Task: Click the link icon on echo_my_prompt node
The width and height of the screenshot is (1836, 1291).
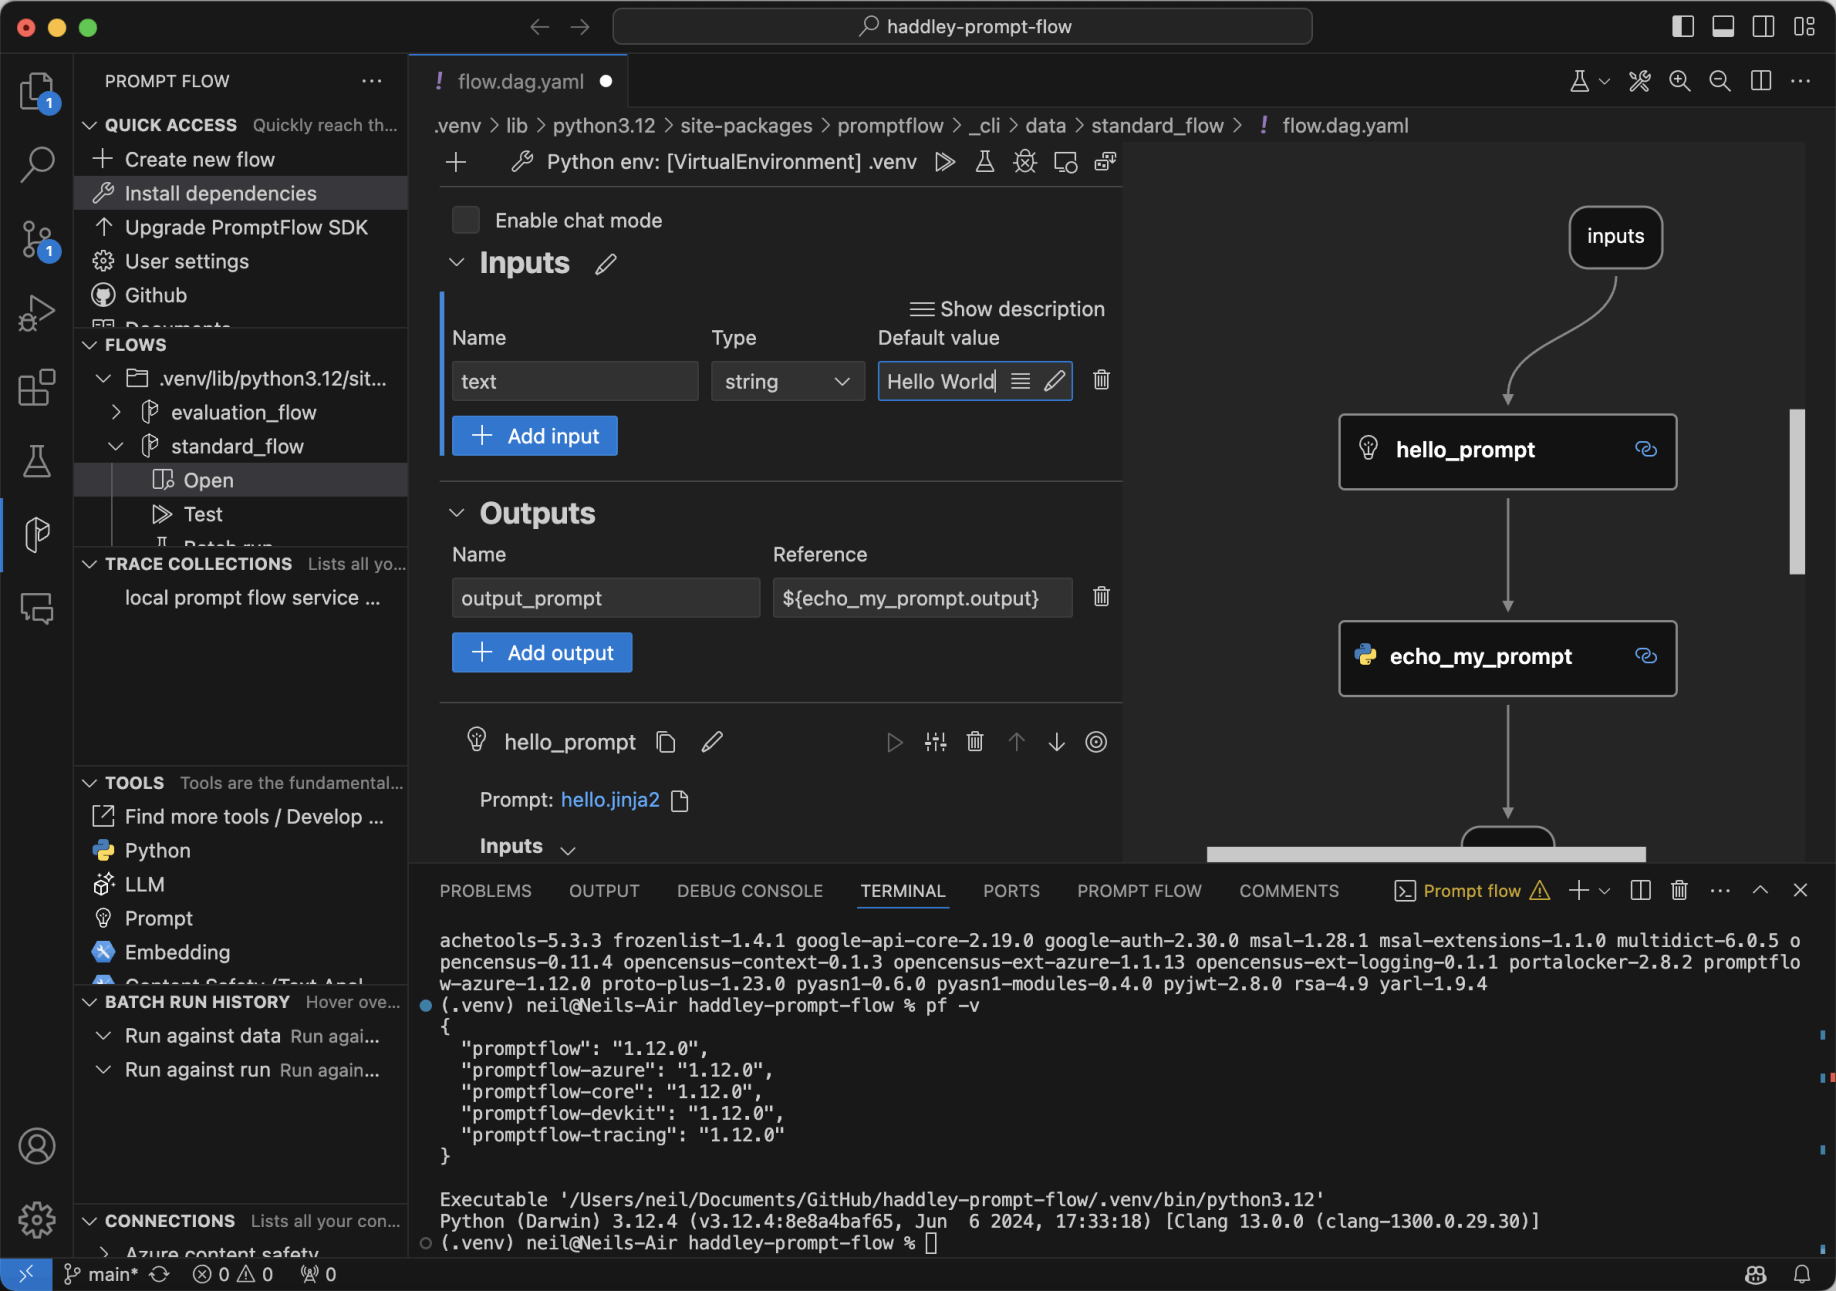Action: 1645,656
